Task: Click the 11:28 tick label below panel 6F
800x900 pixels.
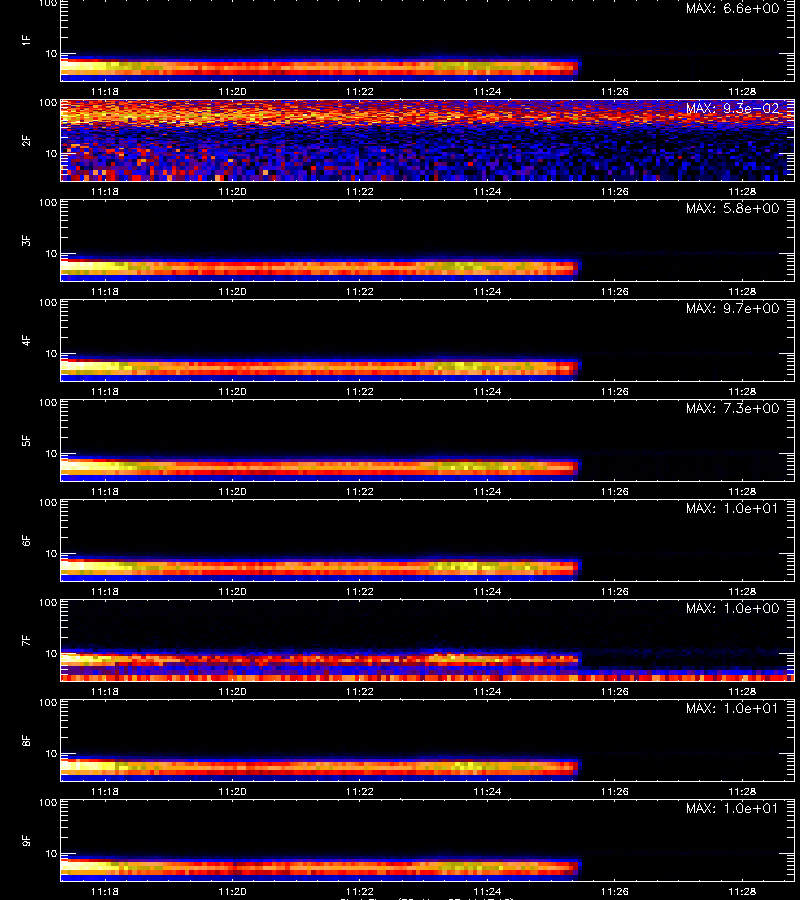Action: pyautogui.click(x=742, y=591)
